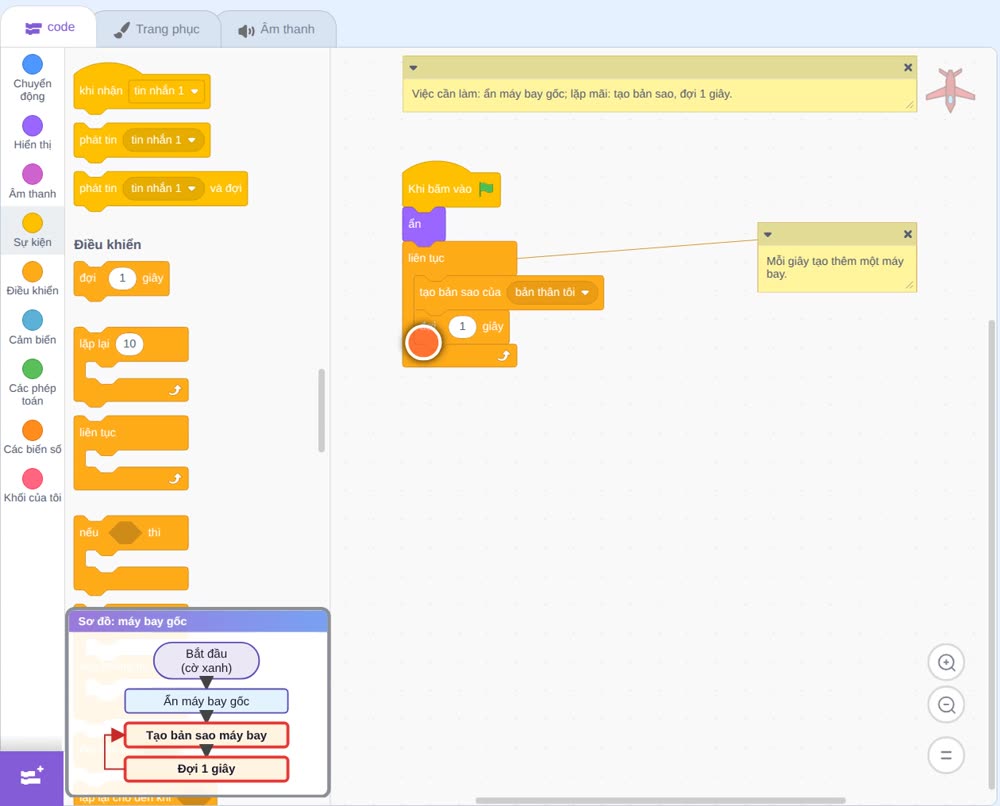Click the repeat count field showing 10
This screenshot has width=1000, height=806.
click(129, 344)
